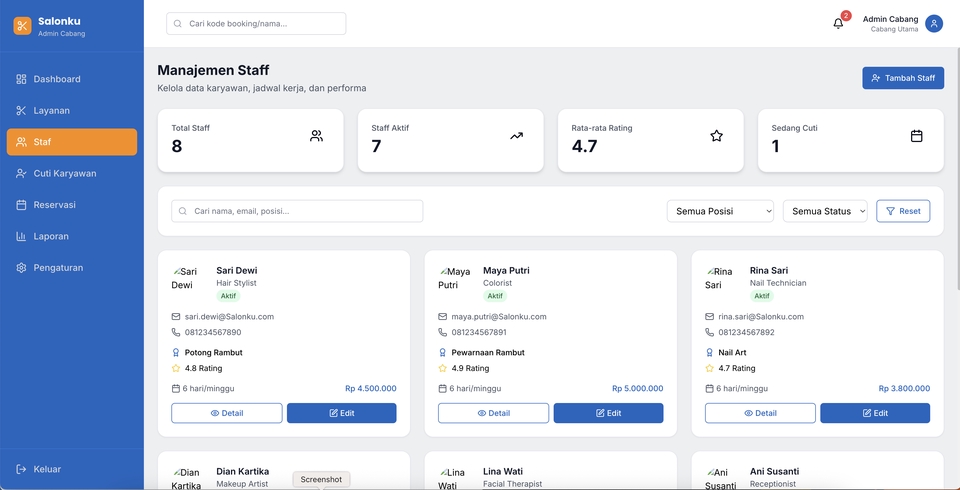Click the envelope icon beside Sari Dewi's email
The width and height of the screenshot is (960, 490).
(176, 317)
